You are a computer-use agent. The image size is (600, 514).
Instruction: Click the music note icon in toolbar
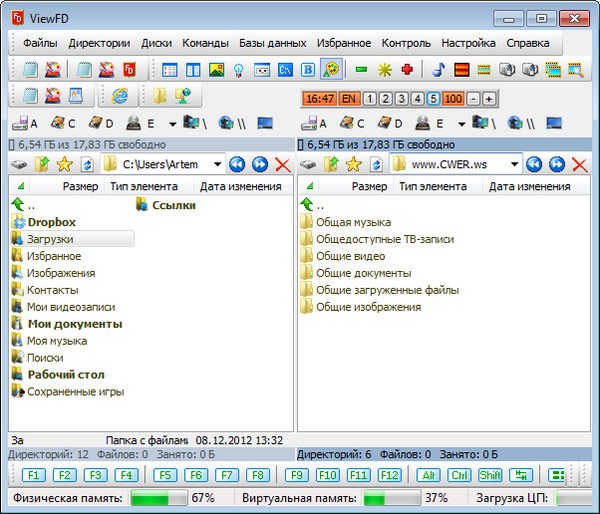pyautogui.click(x=439, y=70)
